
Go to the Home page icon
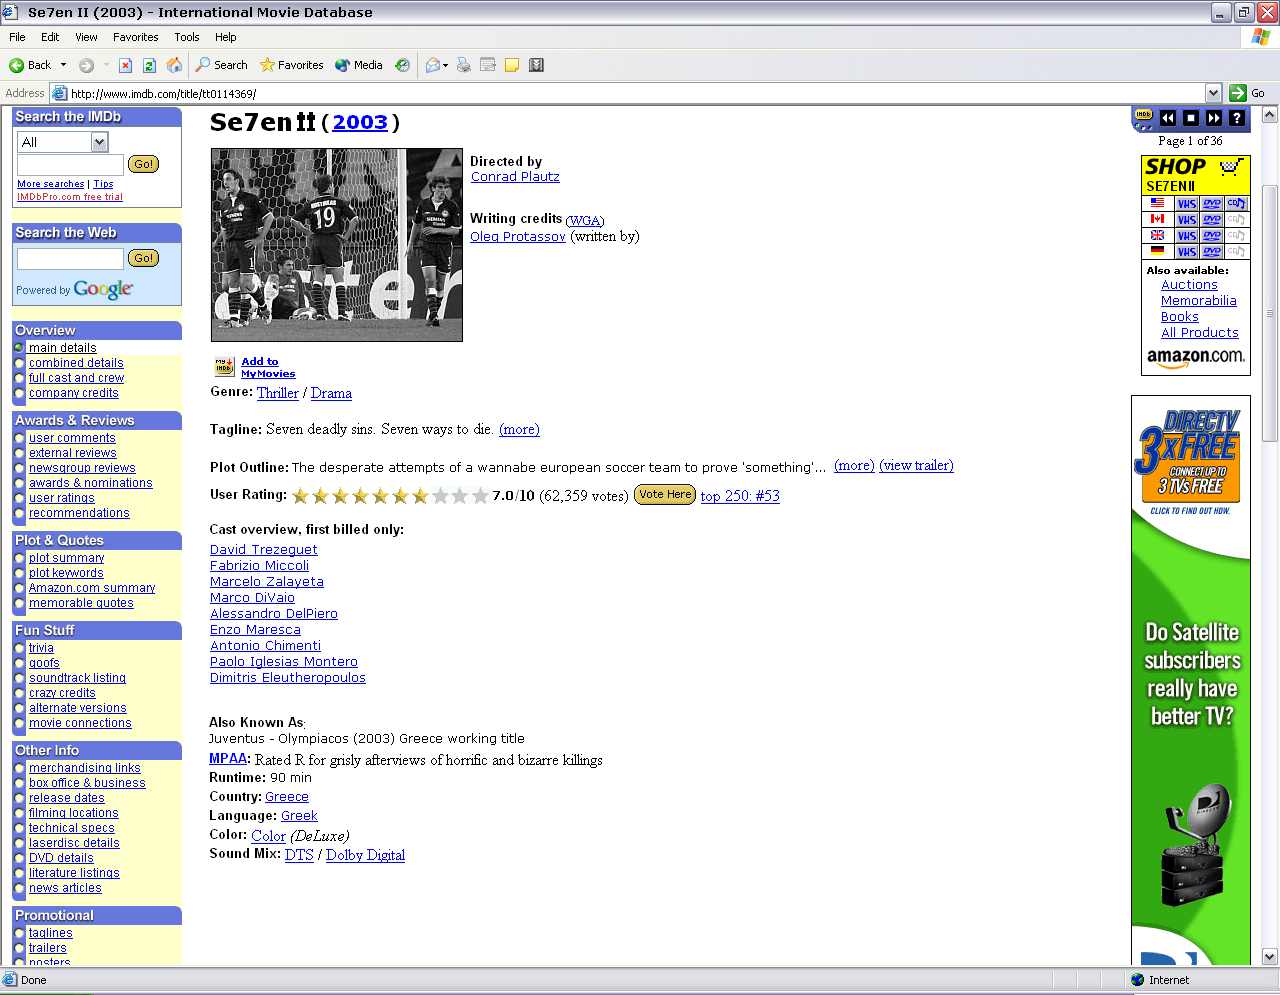[x=174, y=65]
